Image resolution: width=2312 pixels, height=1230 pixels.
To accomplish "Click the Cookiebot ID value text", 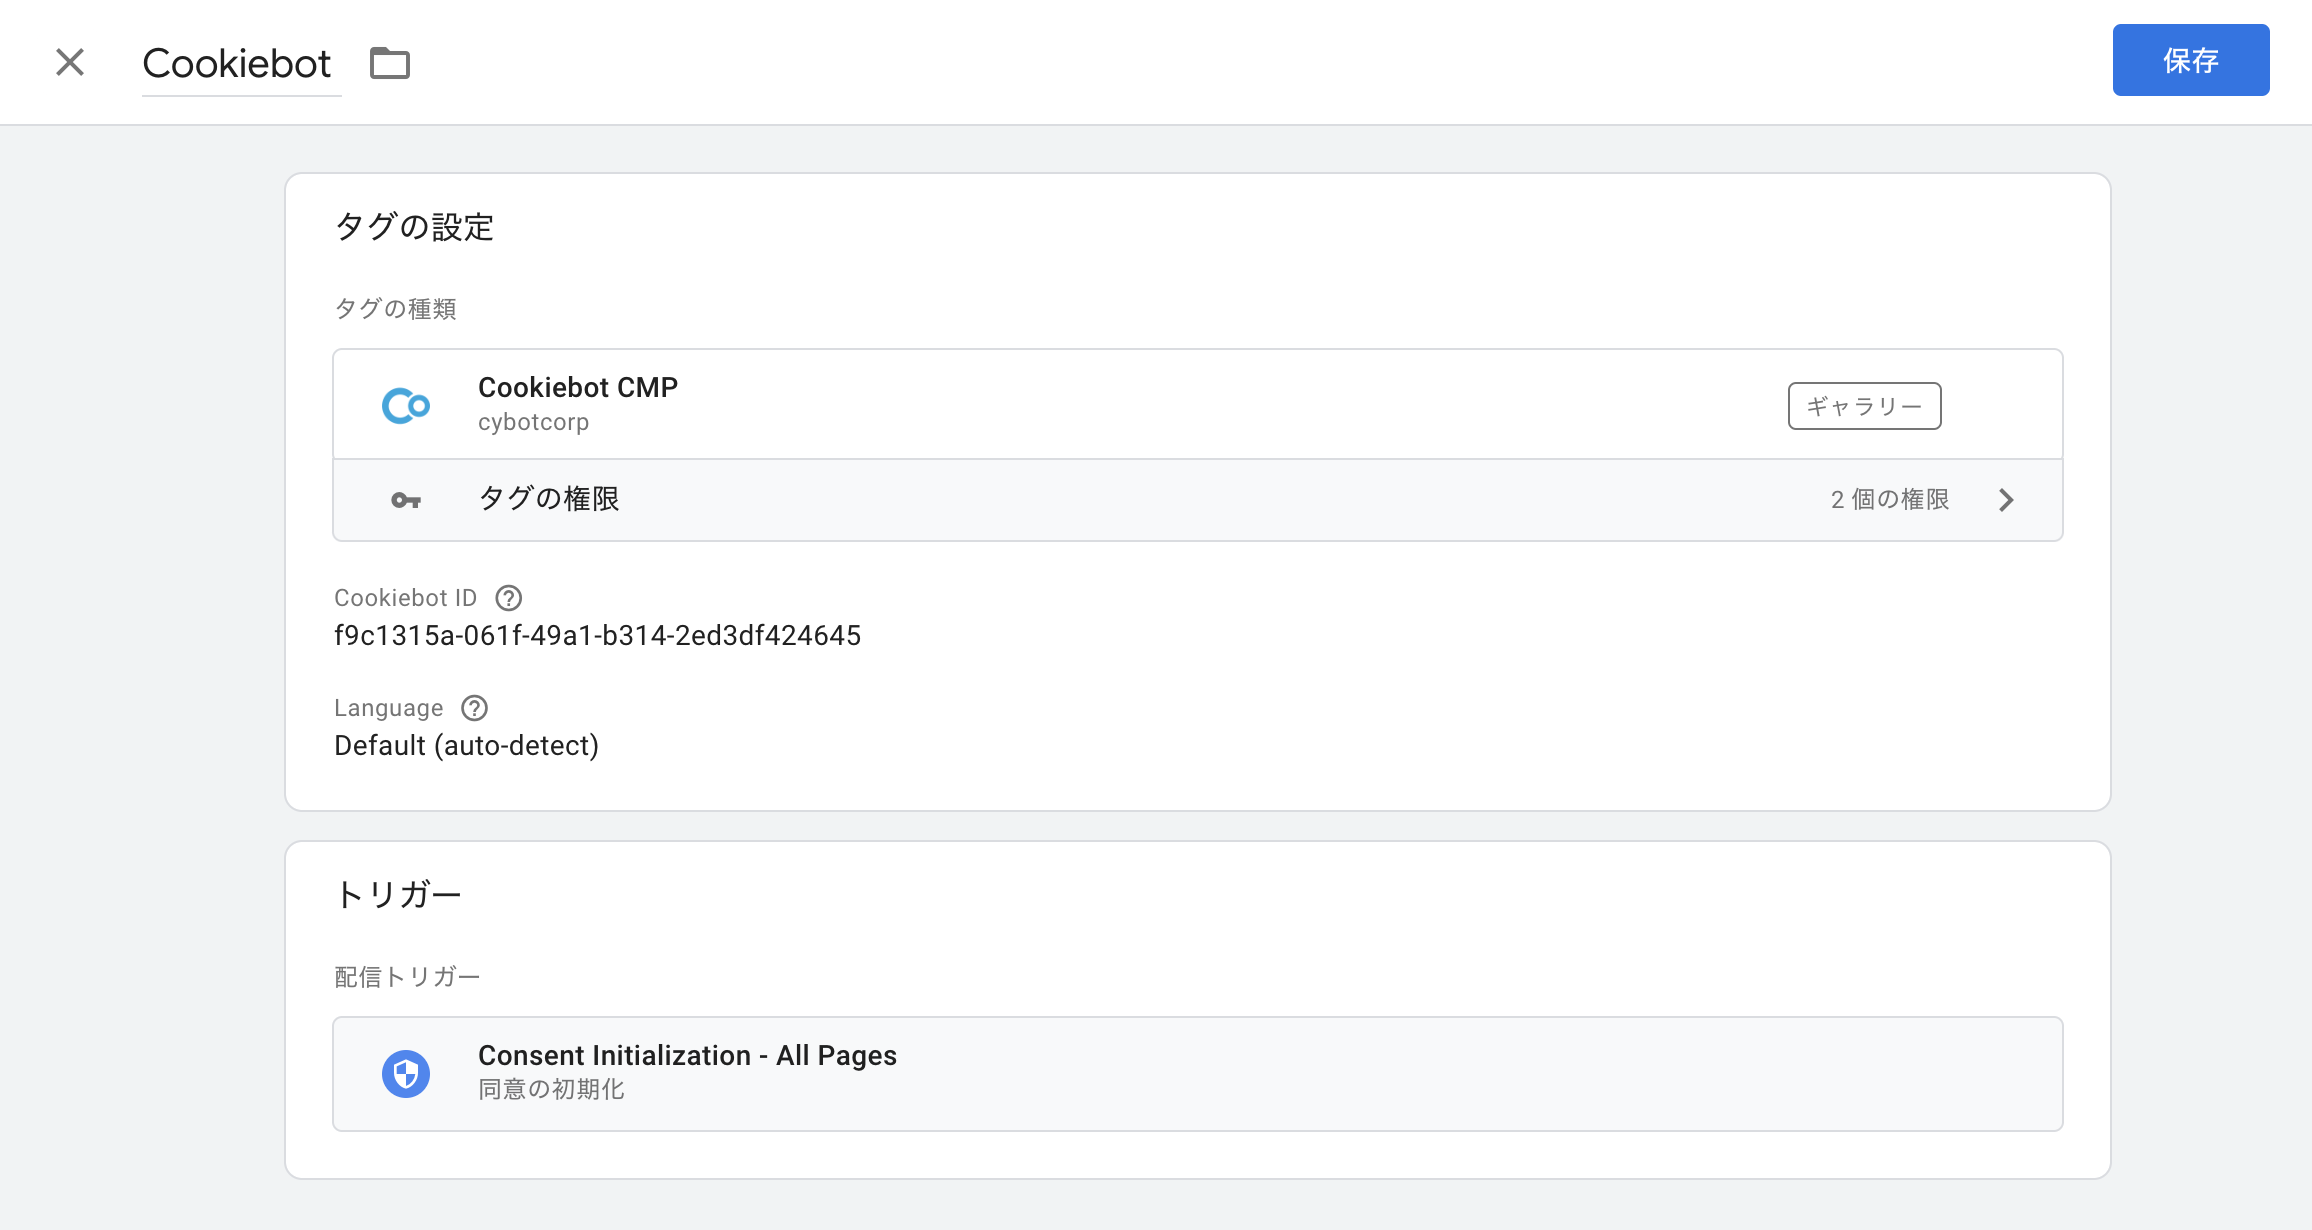I will pos(597,636).
